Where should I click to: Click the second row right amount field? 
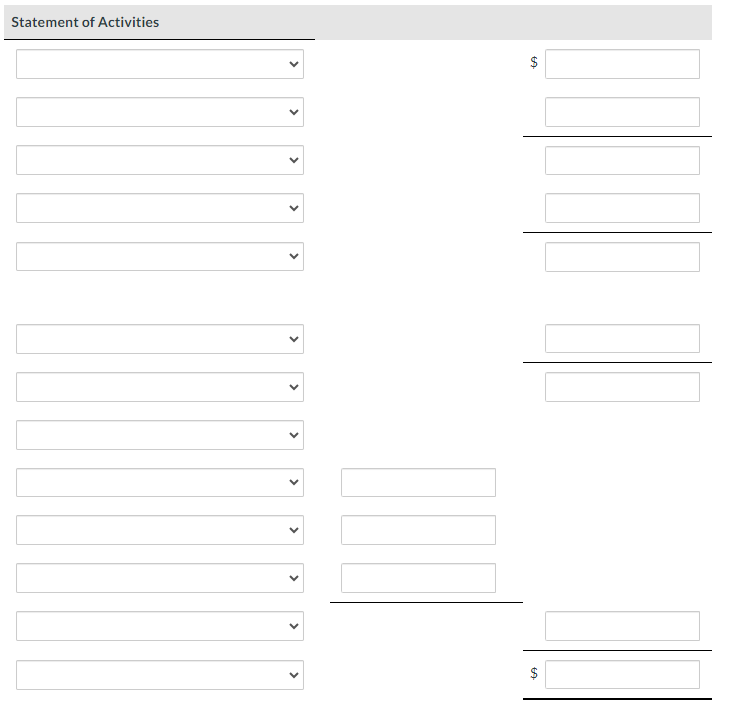622,112
